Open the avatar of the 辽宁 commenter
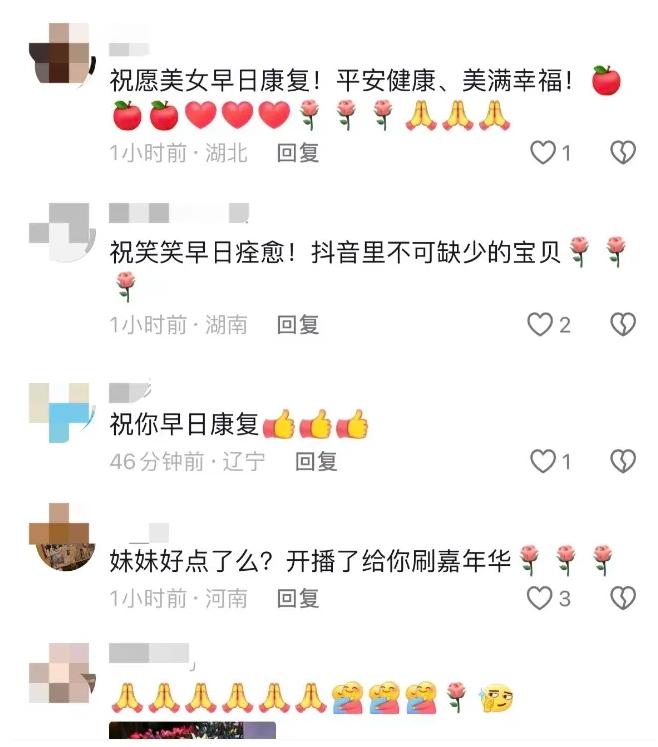Viewport: 658px width, 747px height. pyautogui.click(x=62, y=413)
